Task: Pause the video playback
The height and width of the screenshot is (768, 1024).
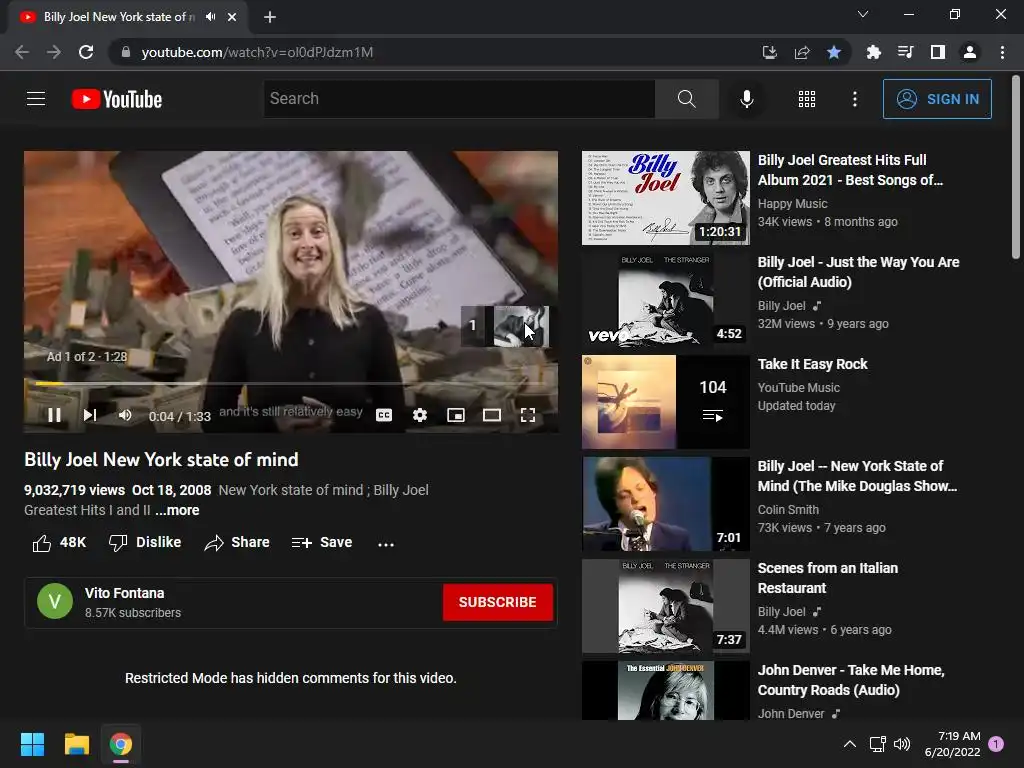Action: (x=54, y=415)
